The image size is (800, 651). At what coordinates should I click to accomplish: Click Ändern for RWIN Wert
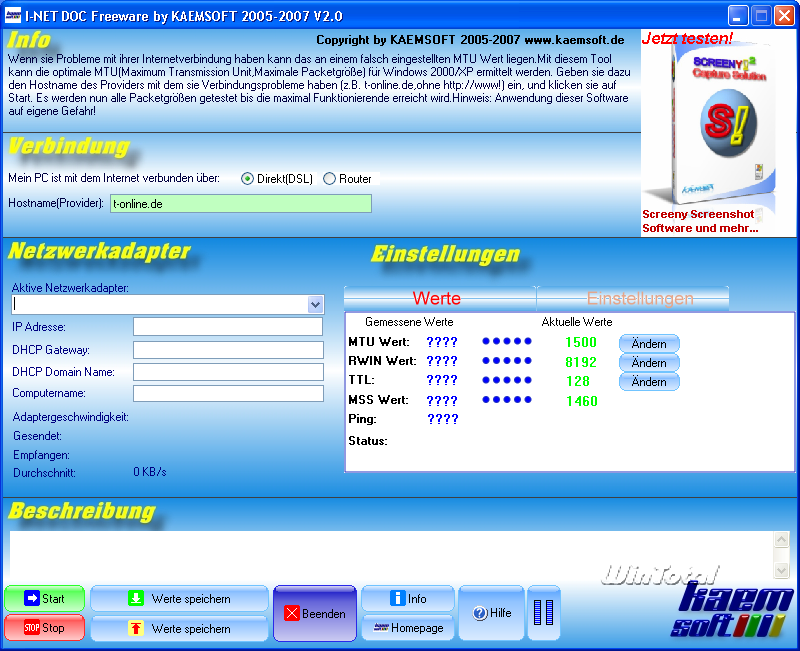(649, 362)
